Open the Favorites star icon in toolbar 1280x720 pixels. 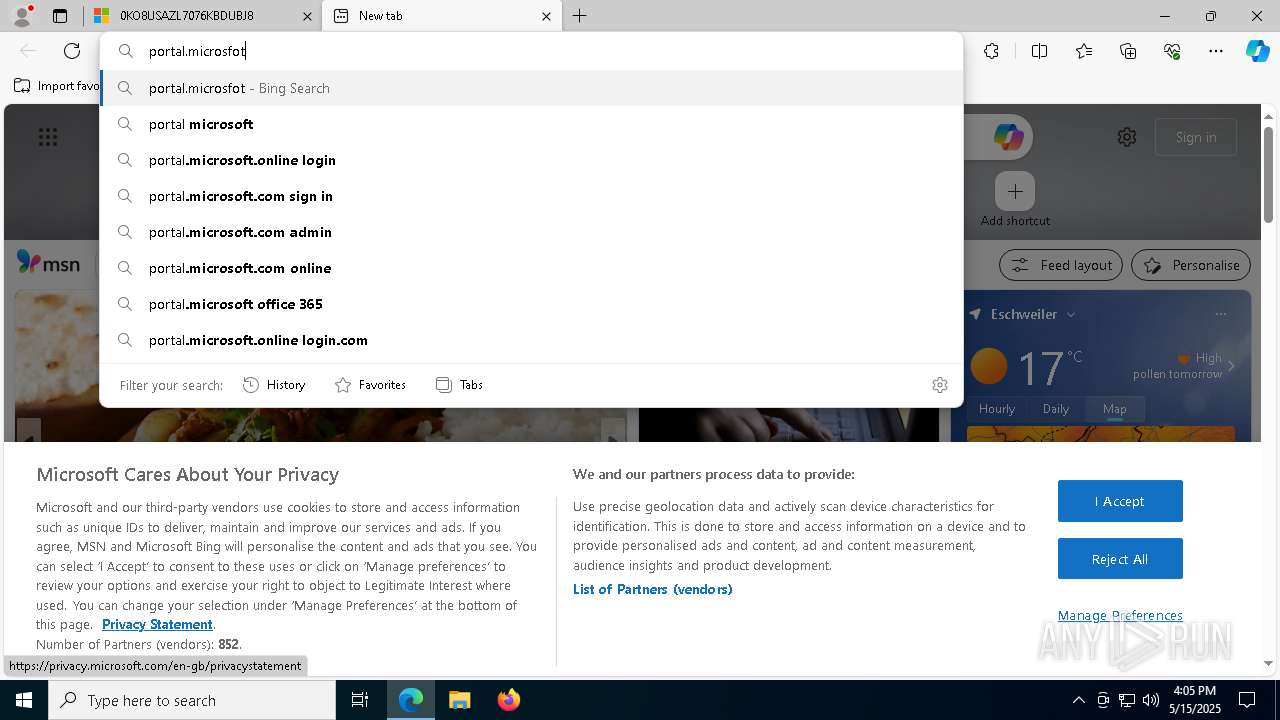coord(1084,51)
